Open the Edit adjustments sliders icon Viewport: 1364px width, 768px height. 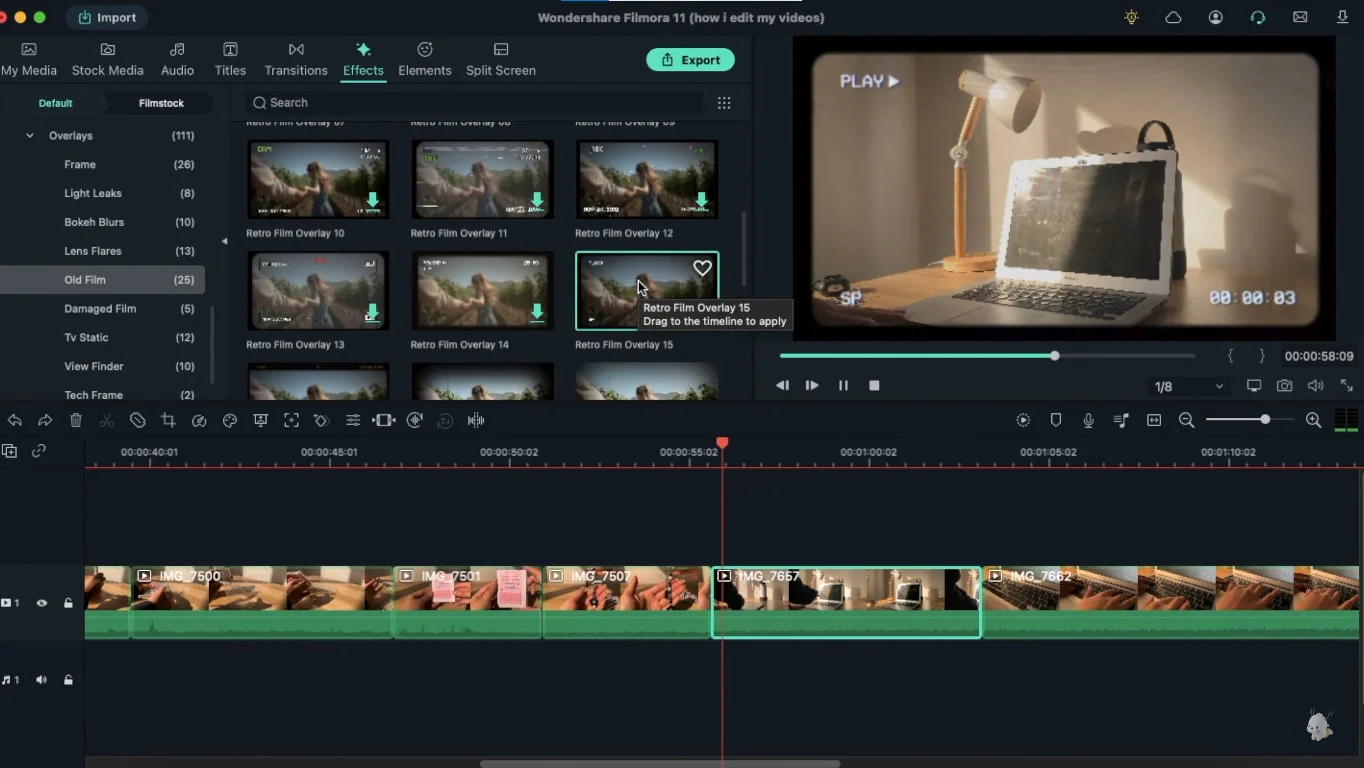[353, 421]
